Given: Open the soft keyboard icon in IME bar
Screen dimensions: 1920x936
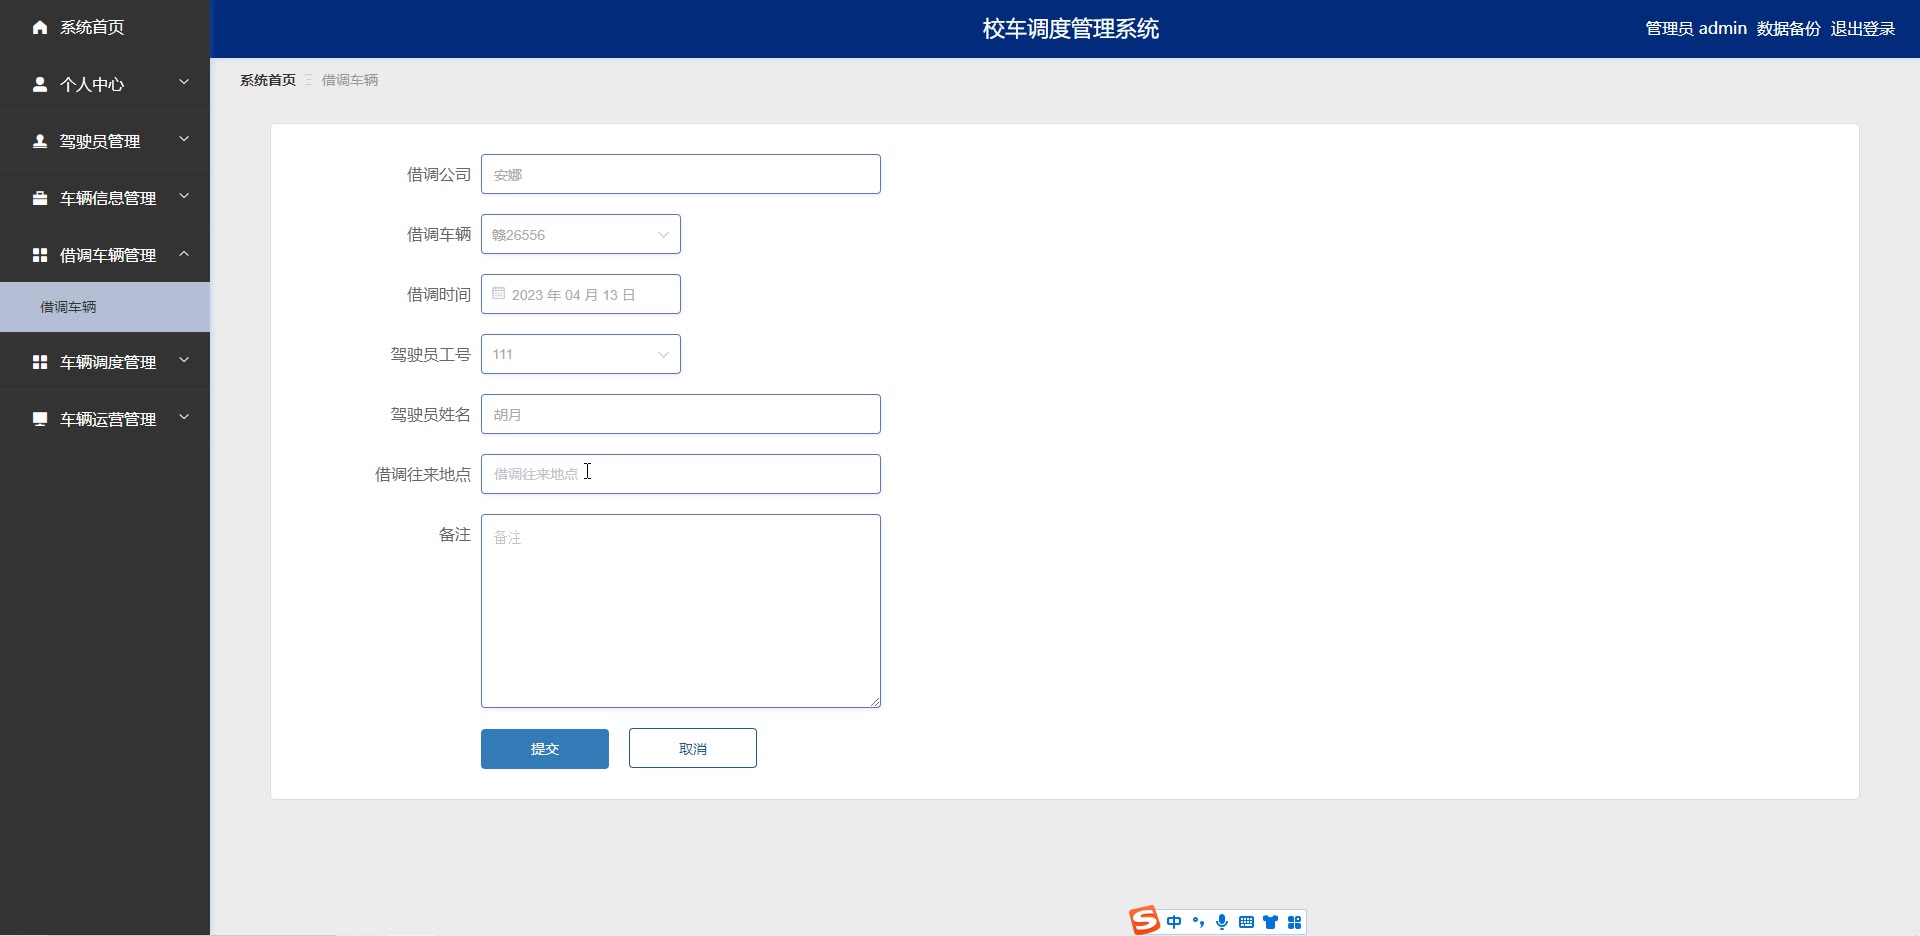Looking at the screenshot, I should coord(1246,922).
